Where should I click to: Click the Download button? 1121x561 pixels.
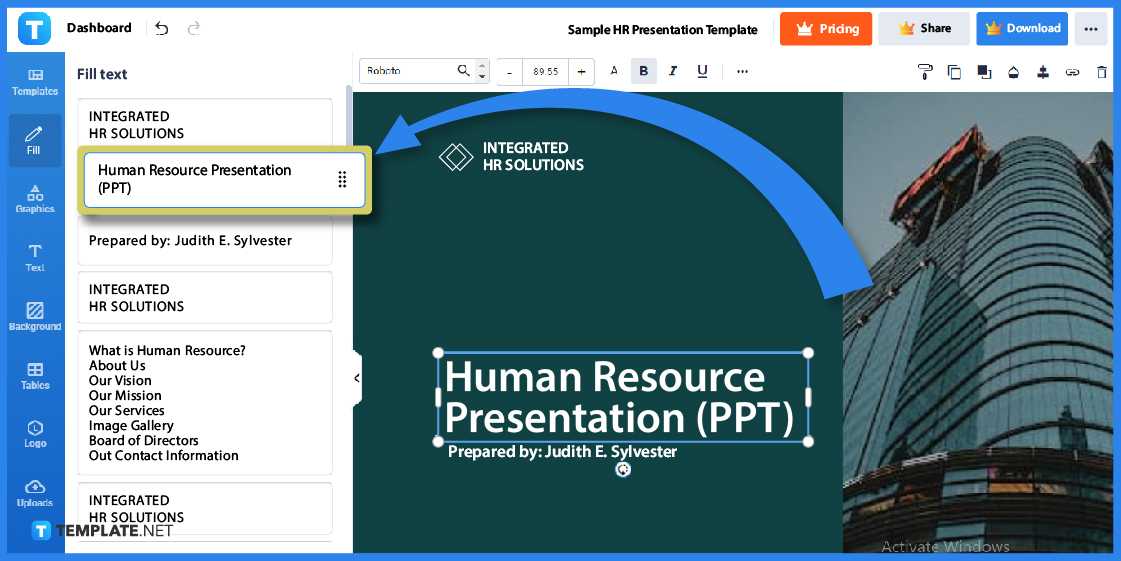tap(1022, 29)
